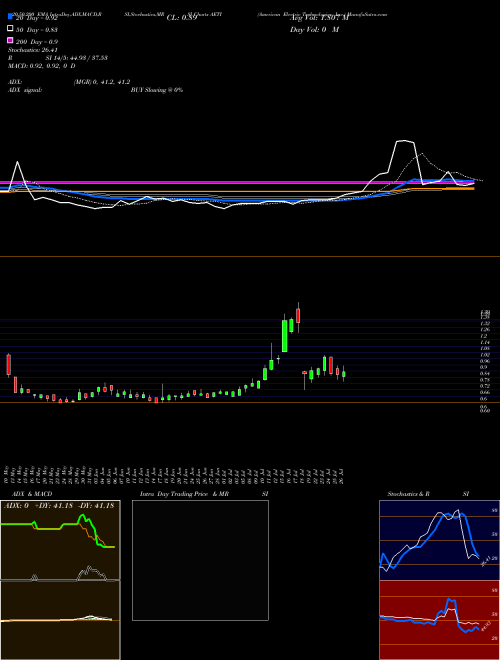Click the "BUY Slowing @ 0%" signal text
Viewport: 500px width, 660px height.
point(157,90)
